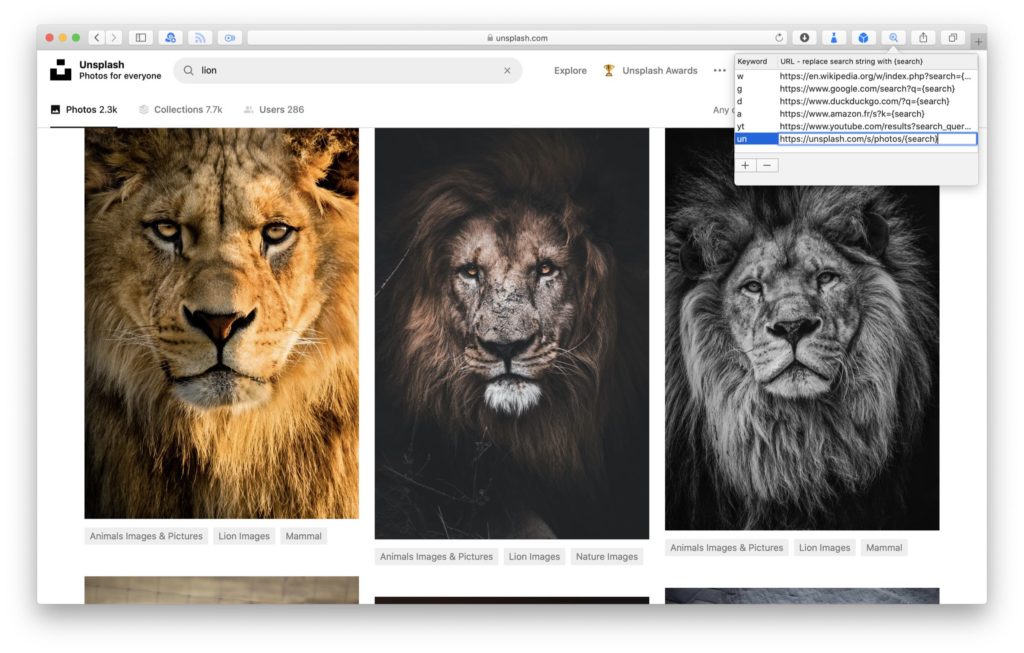Screen dimensions: 1024x653
Task: Open the Share button in toolbar
Action: pyautogui.click(x=923, y=38)
